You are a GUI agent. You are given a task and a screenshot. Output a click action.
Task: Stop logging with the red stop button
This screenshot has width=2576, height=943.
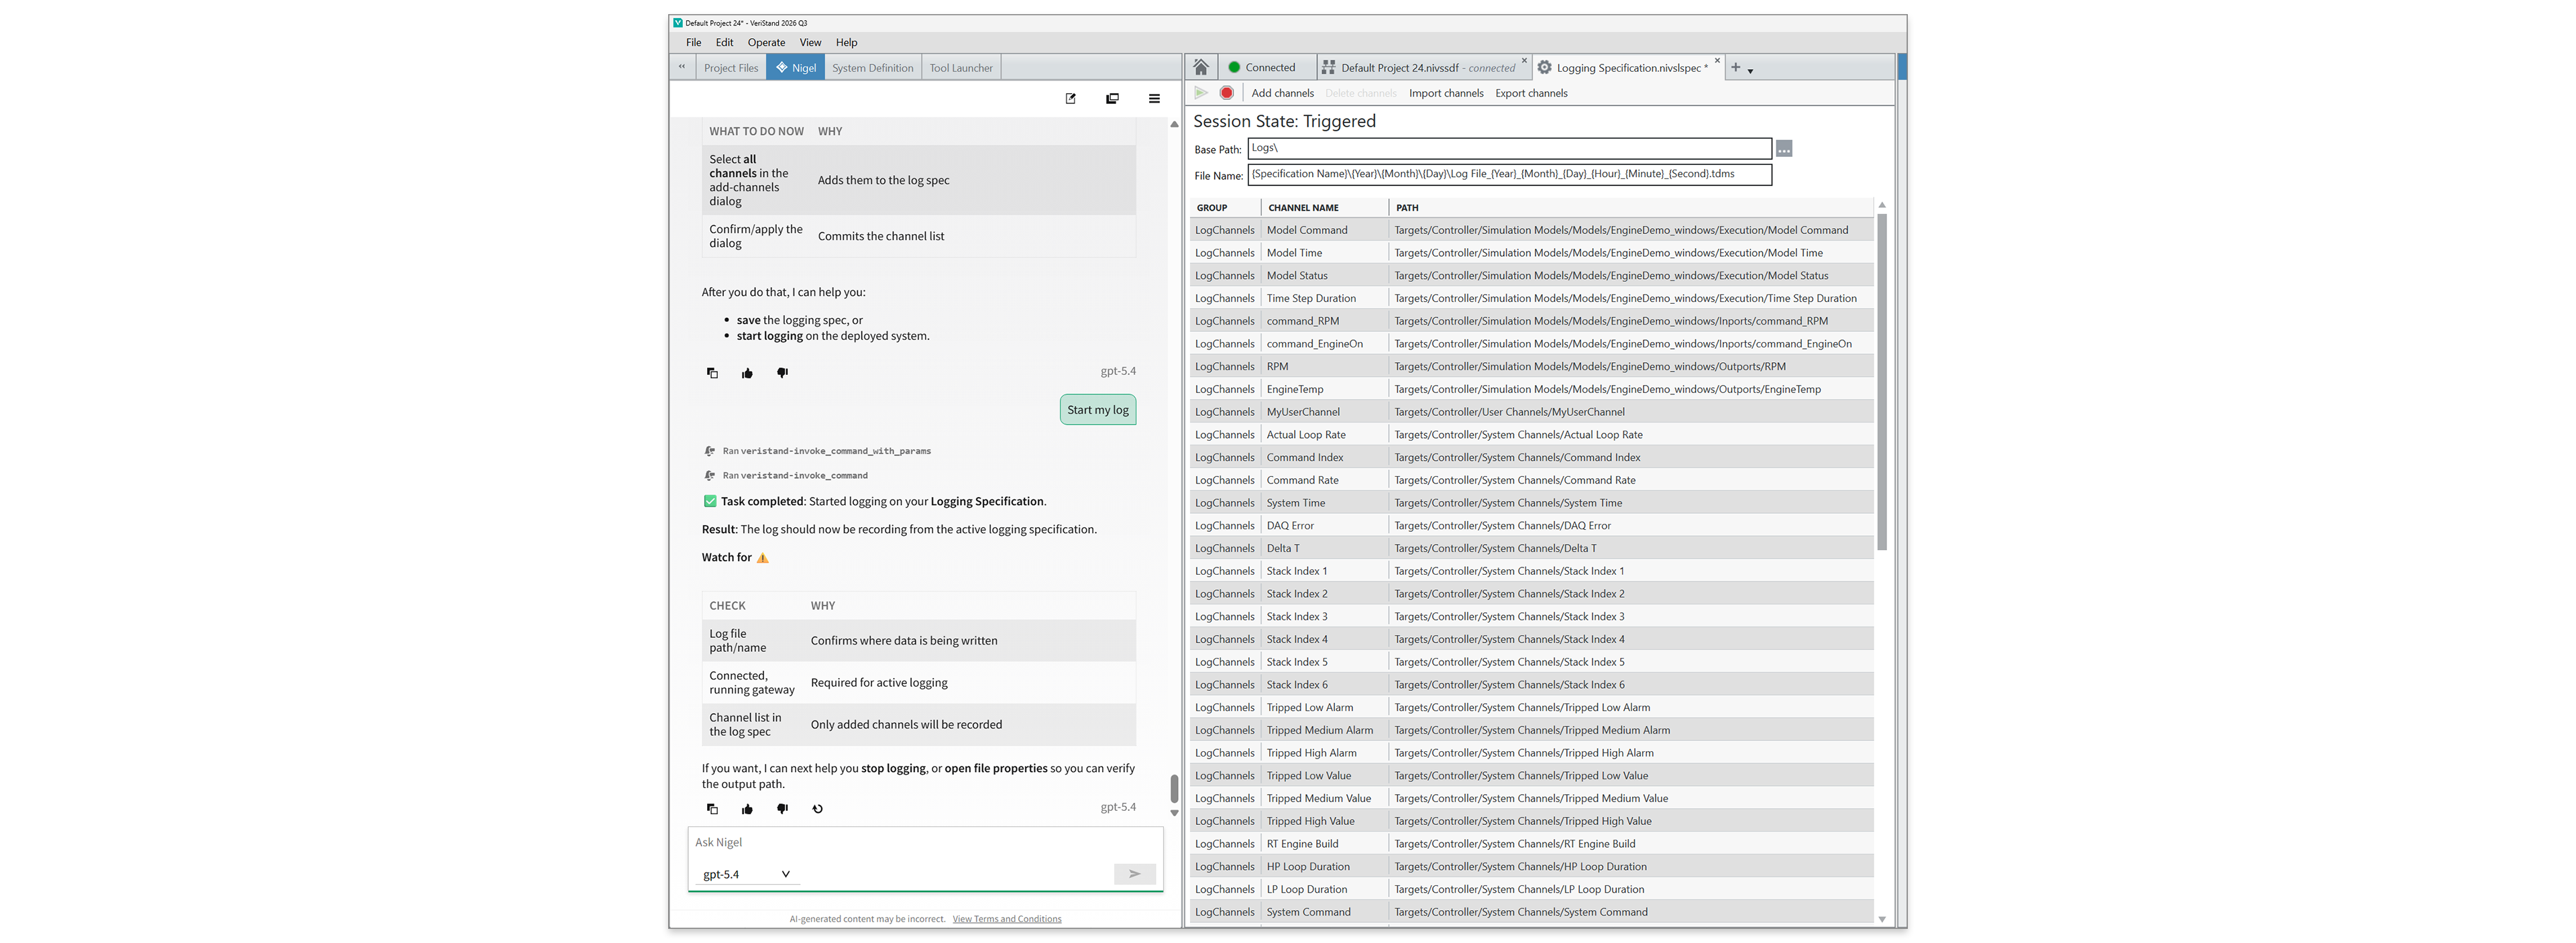pos(1226,93)
